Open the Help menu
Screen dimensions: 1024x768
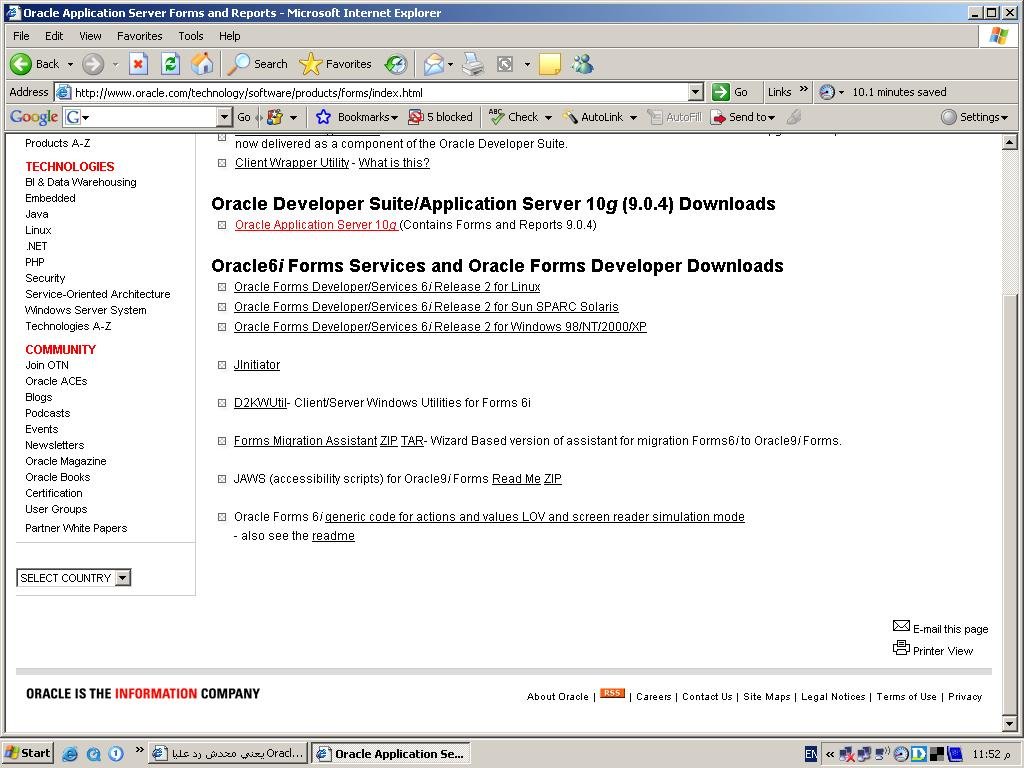coord(229,36)
